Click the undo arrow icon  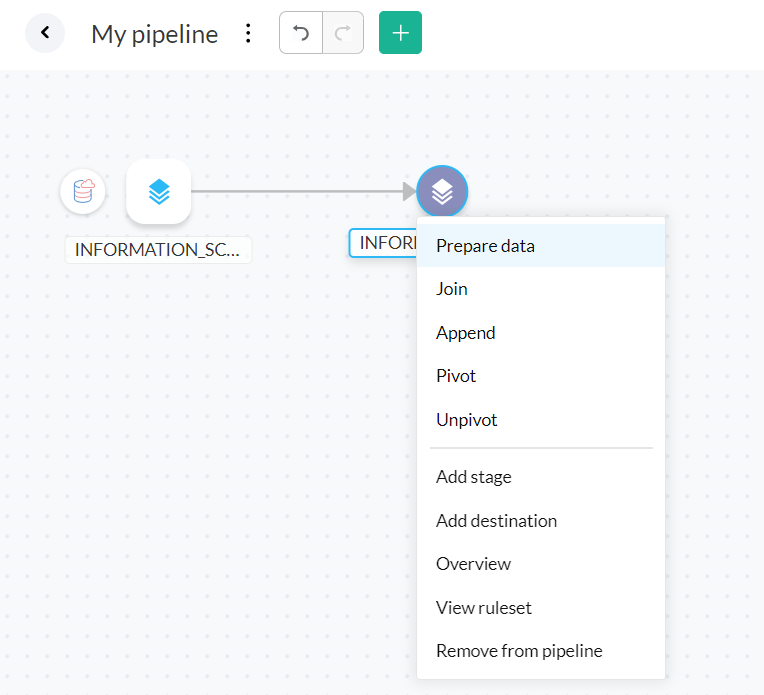click(x=301, y=33)
